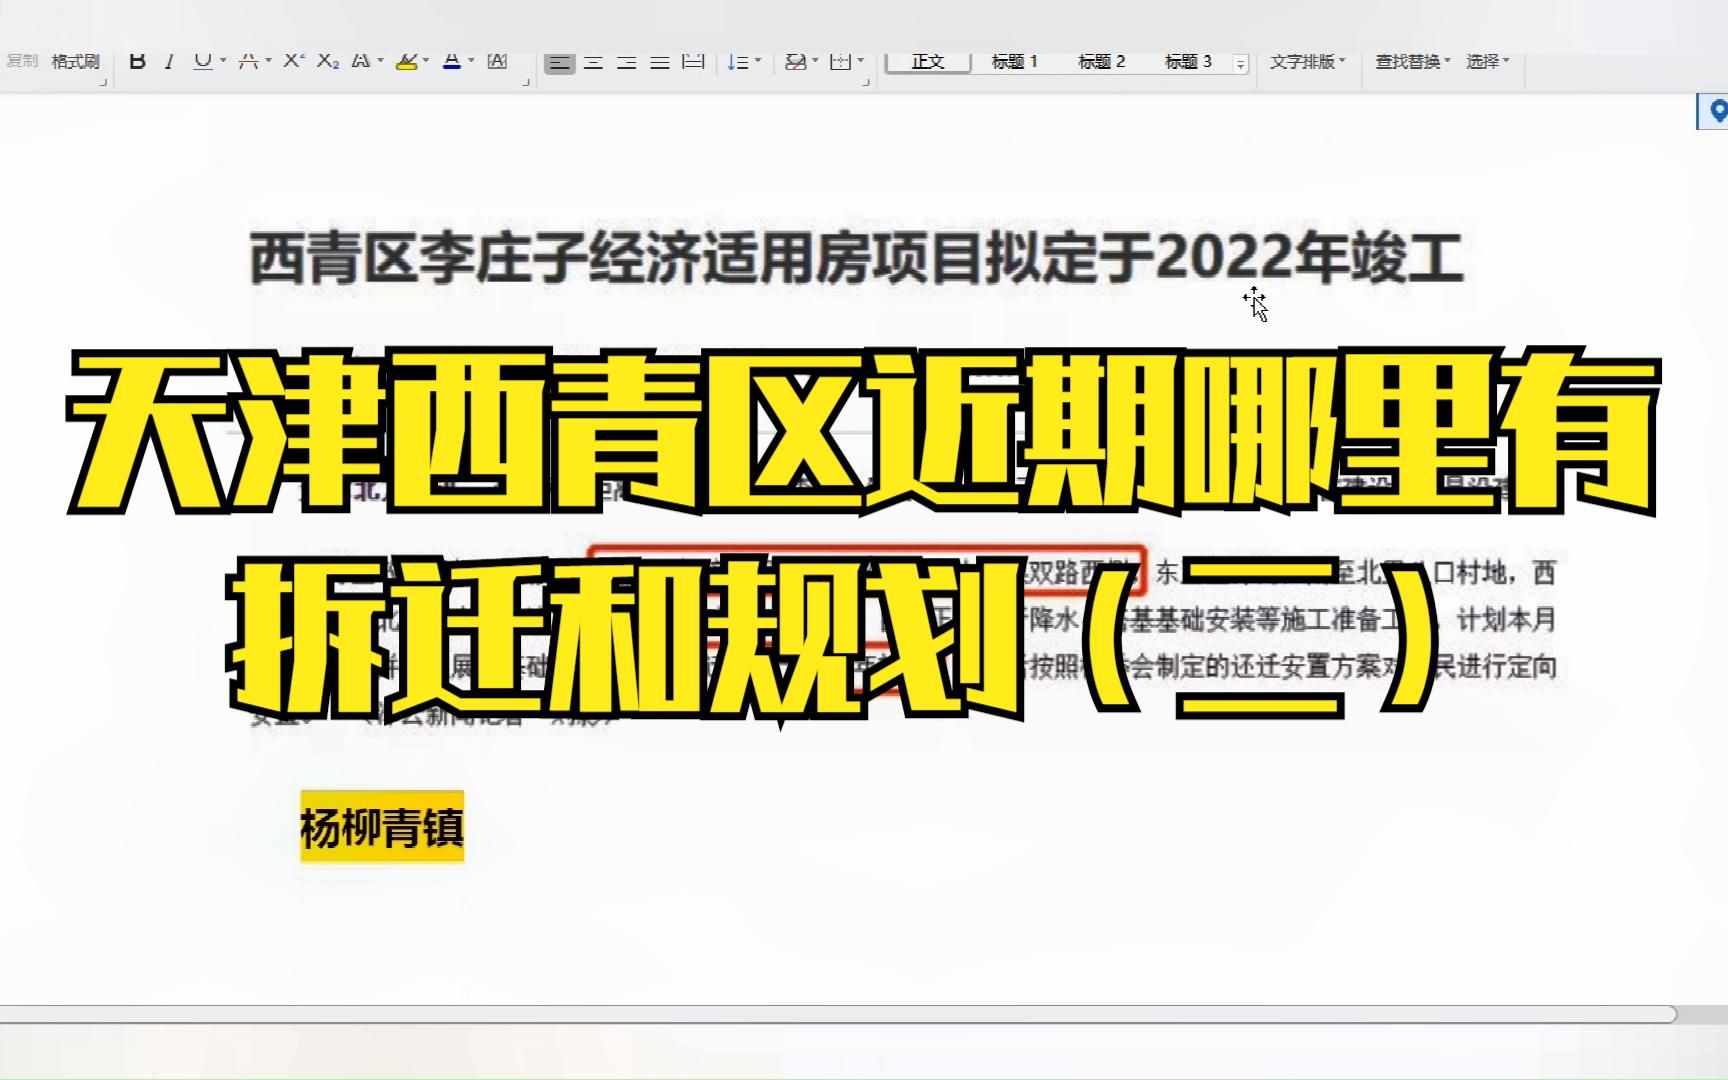
Task: Open the 文字排版 menu
Action: [1307, 62]
